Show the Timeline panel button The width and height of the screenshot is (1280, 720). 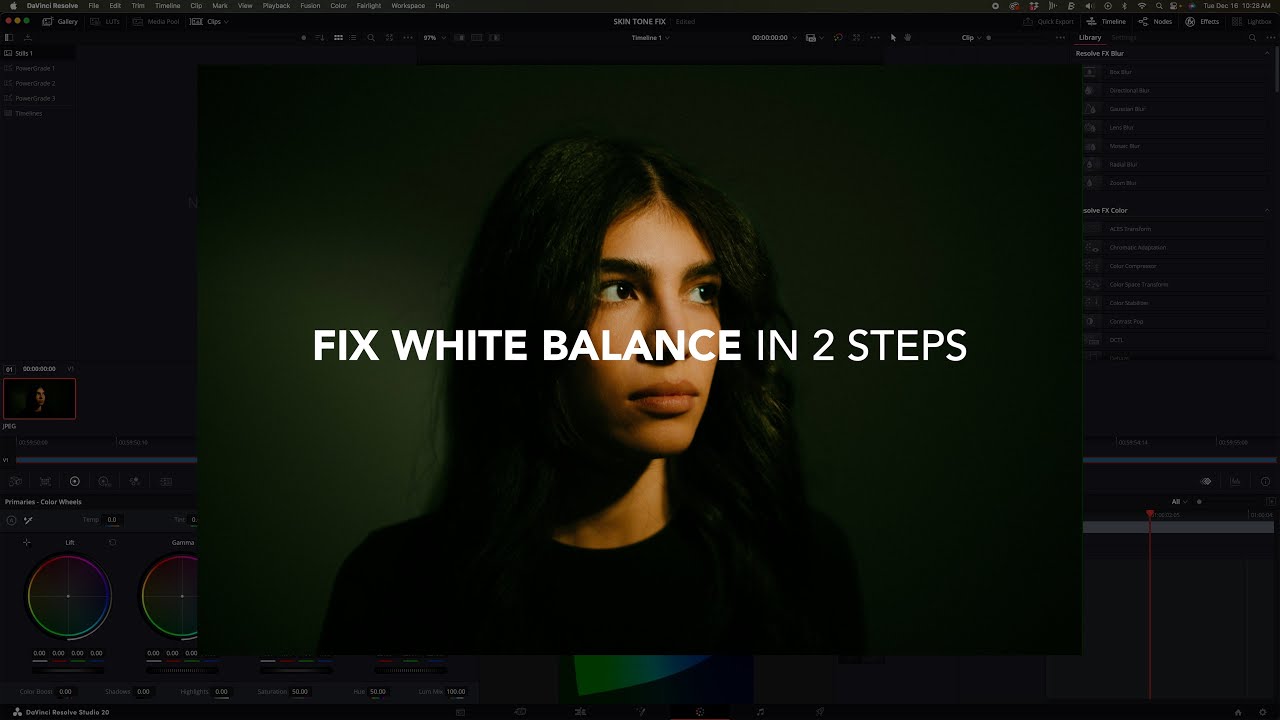1107,21
